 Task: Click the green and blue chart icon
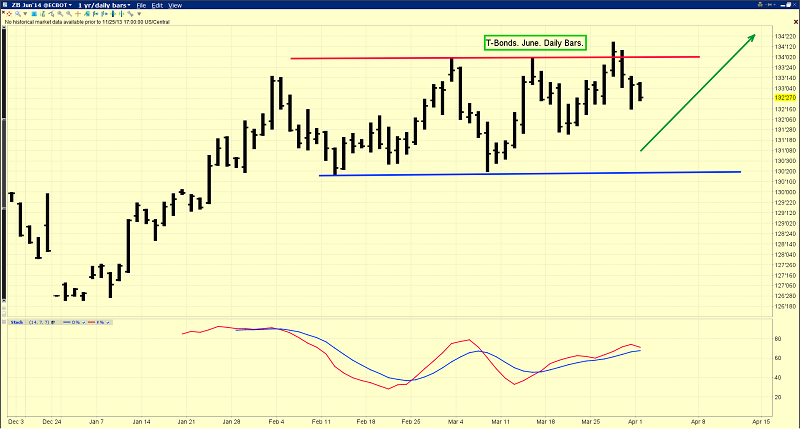[x=87, y=14]
